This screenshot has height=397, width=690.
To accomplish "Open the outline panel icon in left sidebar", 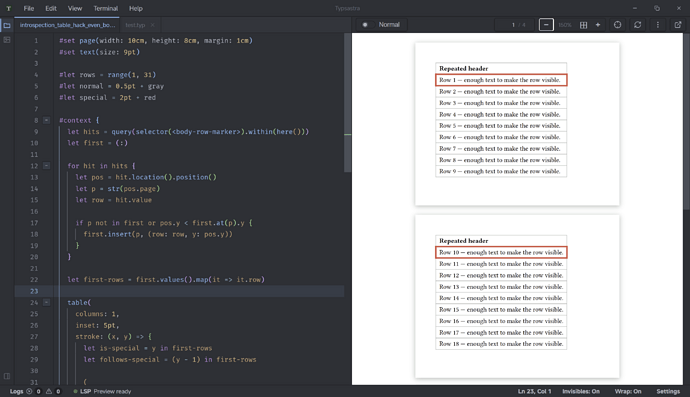I will point(7,40).
